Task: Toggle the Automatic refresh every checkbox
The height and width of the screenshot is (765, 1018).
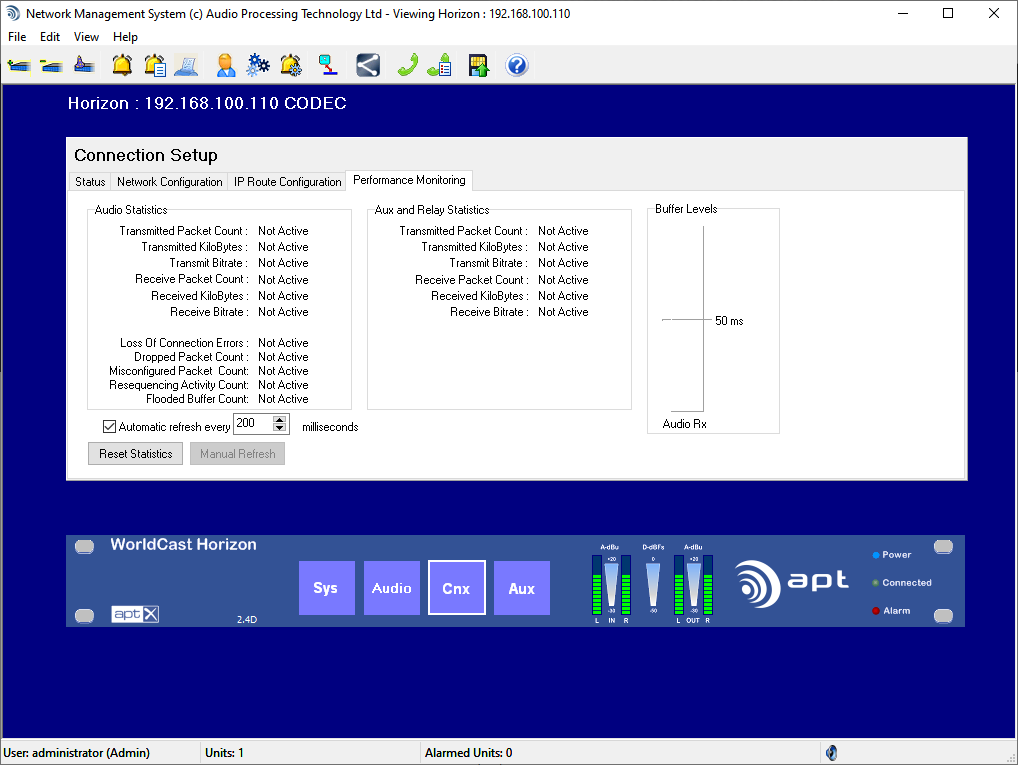Action: coord(109,427)
